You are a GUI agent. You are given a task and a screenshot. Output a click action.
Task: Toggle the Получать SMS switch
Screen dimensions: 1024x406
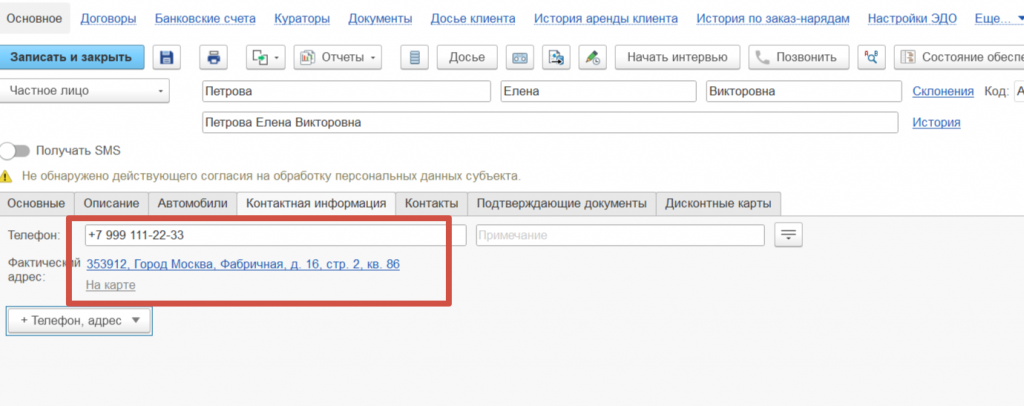tap(16, 151)
